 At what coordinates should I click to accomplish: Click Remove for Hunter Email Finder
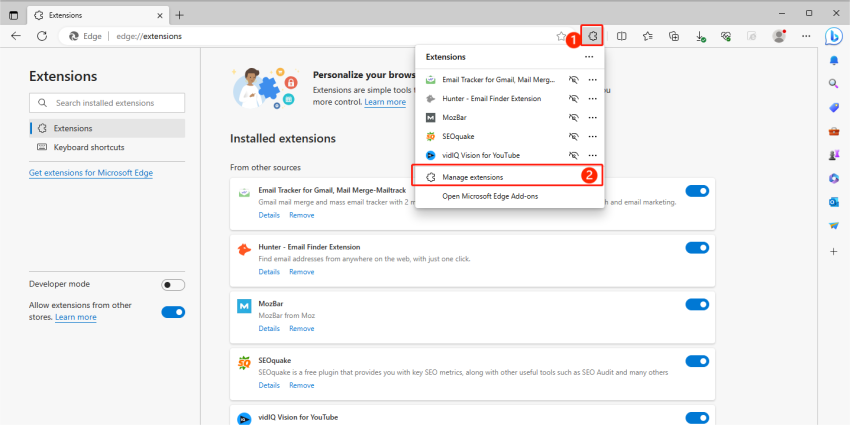301,272
